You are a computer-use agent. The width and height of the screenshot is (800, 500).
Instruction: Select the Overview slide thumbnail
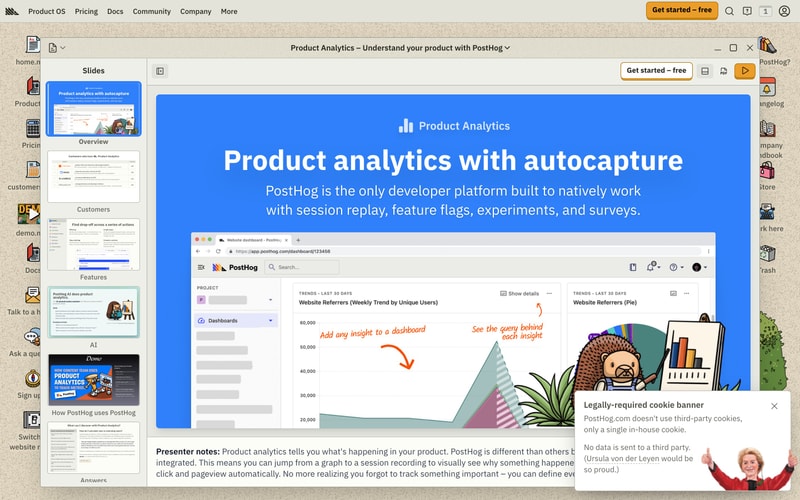click(93, 109)
